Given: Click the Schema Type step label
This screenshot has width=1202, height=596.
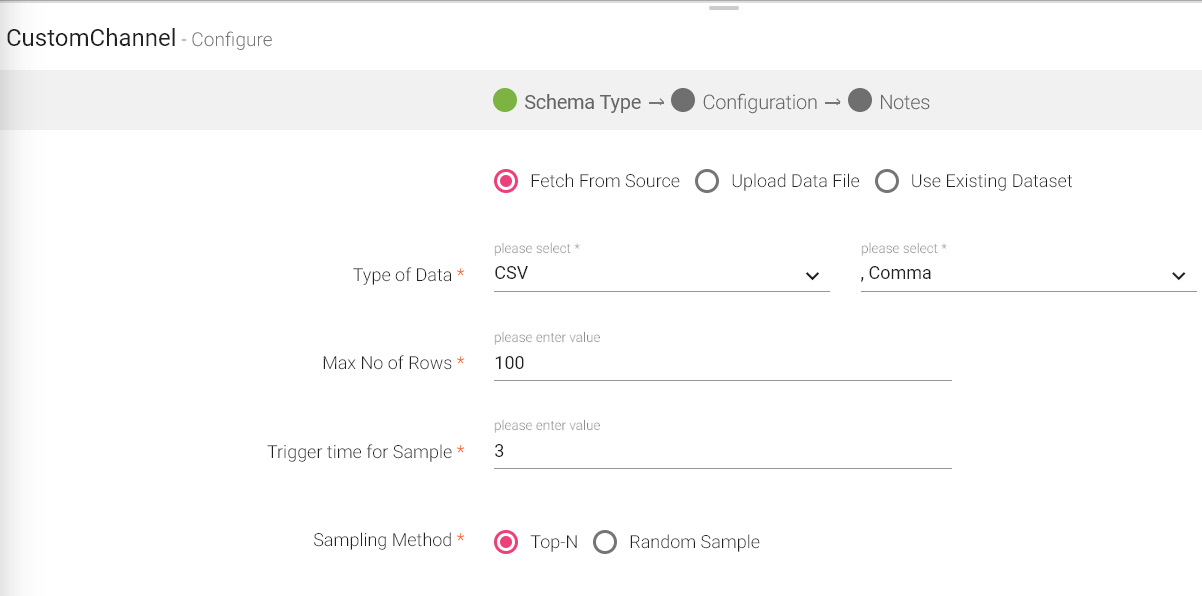Looking at the screenshot, I should coord(582,102).
